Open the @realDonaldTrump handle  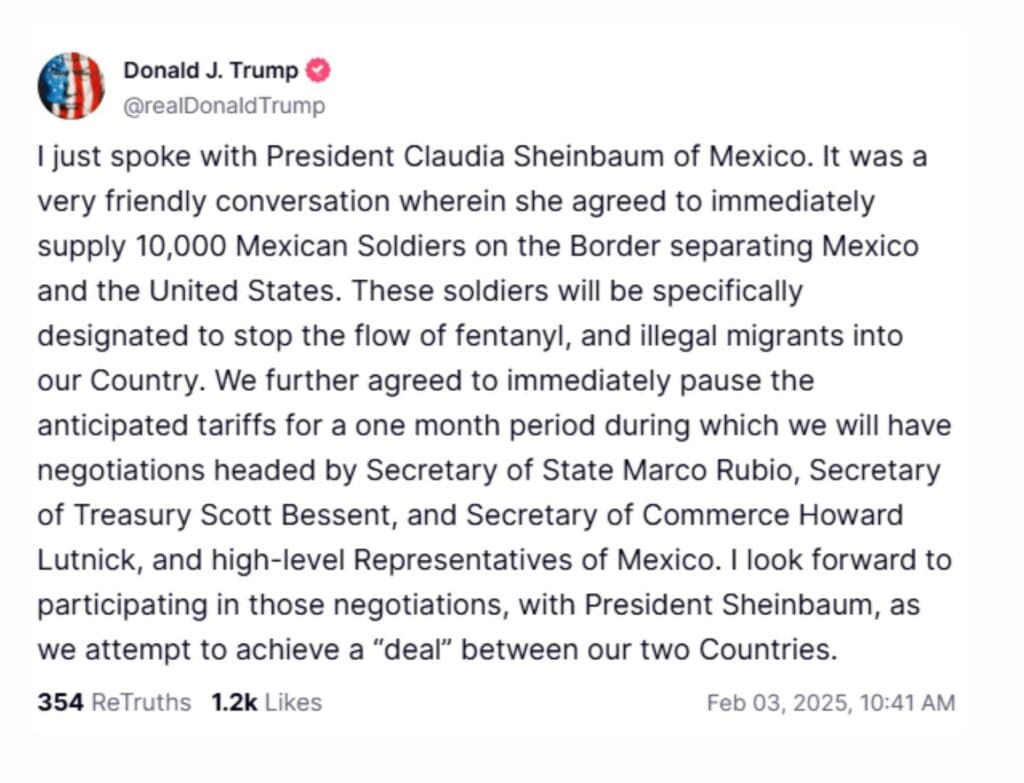pyautogui.click(x=224, y=106)
